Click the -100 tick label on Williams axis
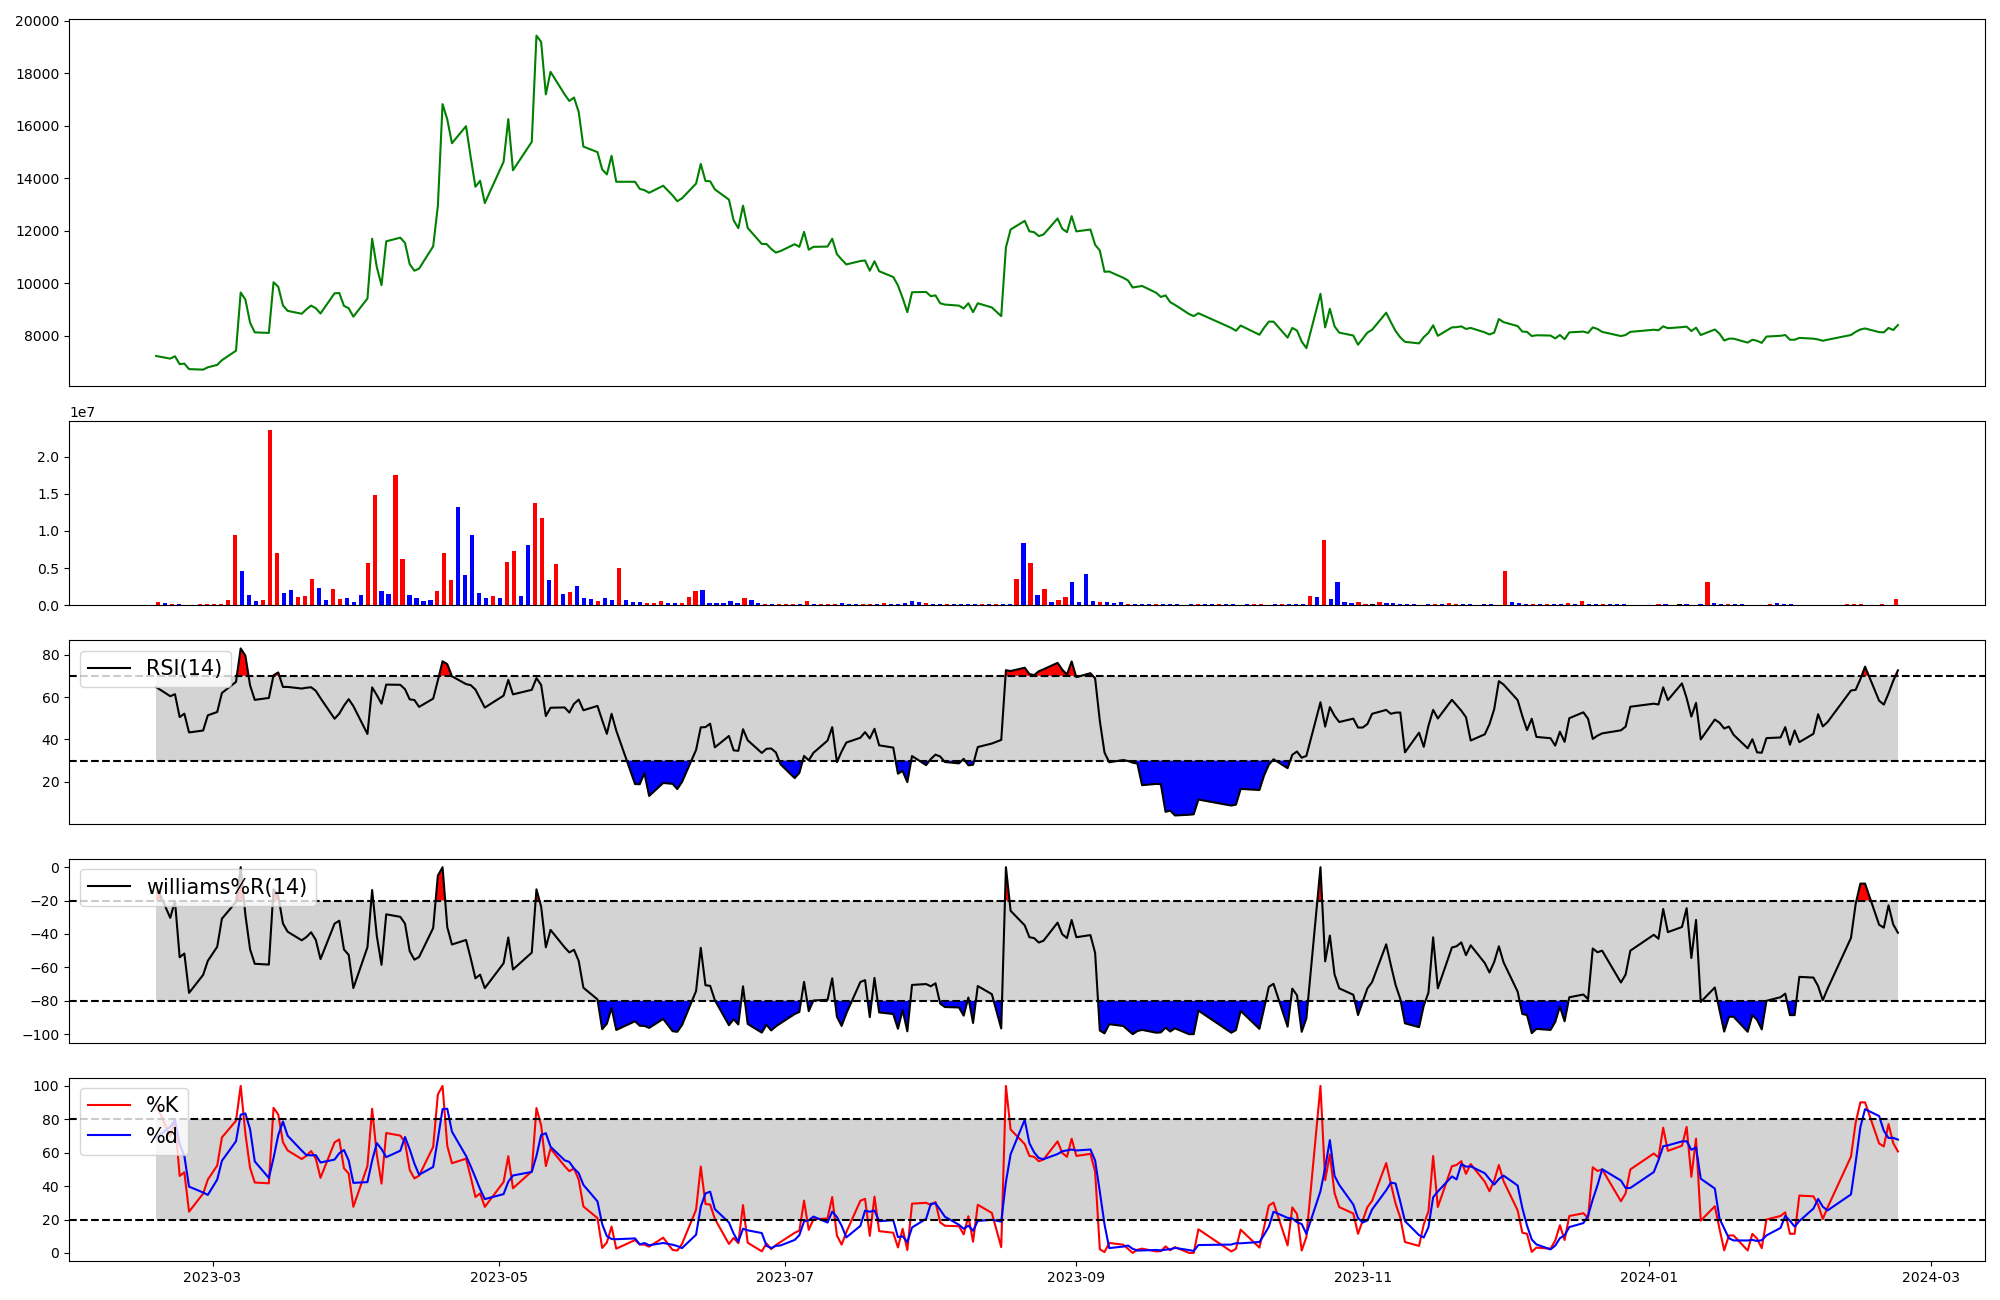2000x1300 pixels. pos(40,1035)
